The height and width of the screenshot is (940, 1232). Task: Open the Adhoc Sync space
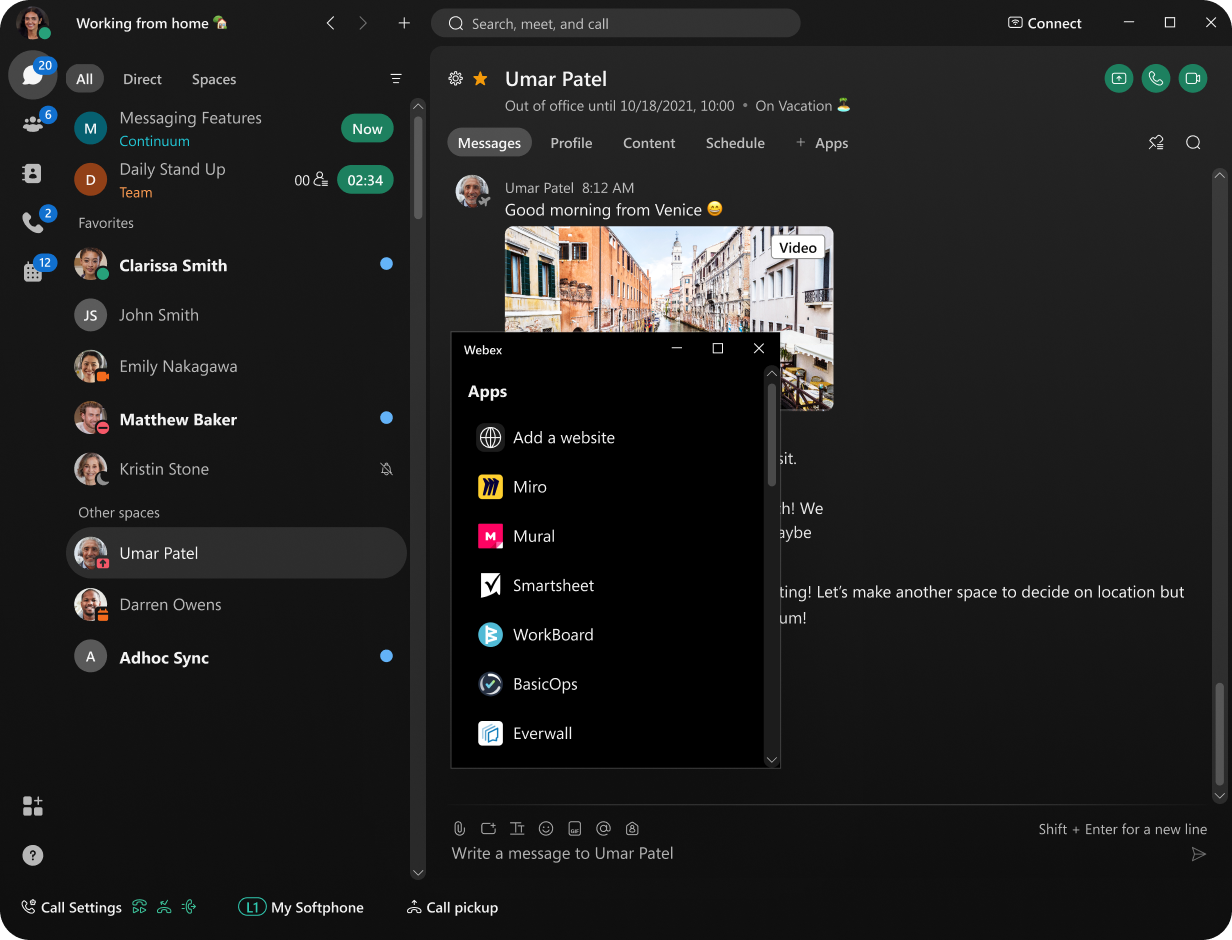[236, 657]
